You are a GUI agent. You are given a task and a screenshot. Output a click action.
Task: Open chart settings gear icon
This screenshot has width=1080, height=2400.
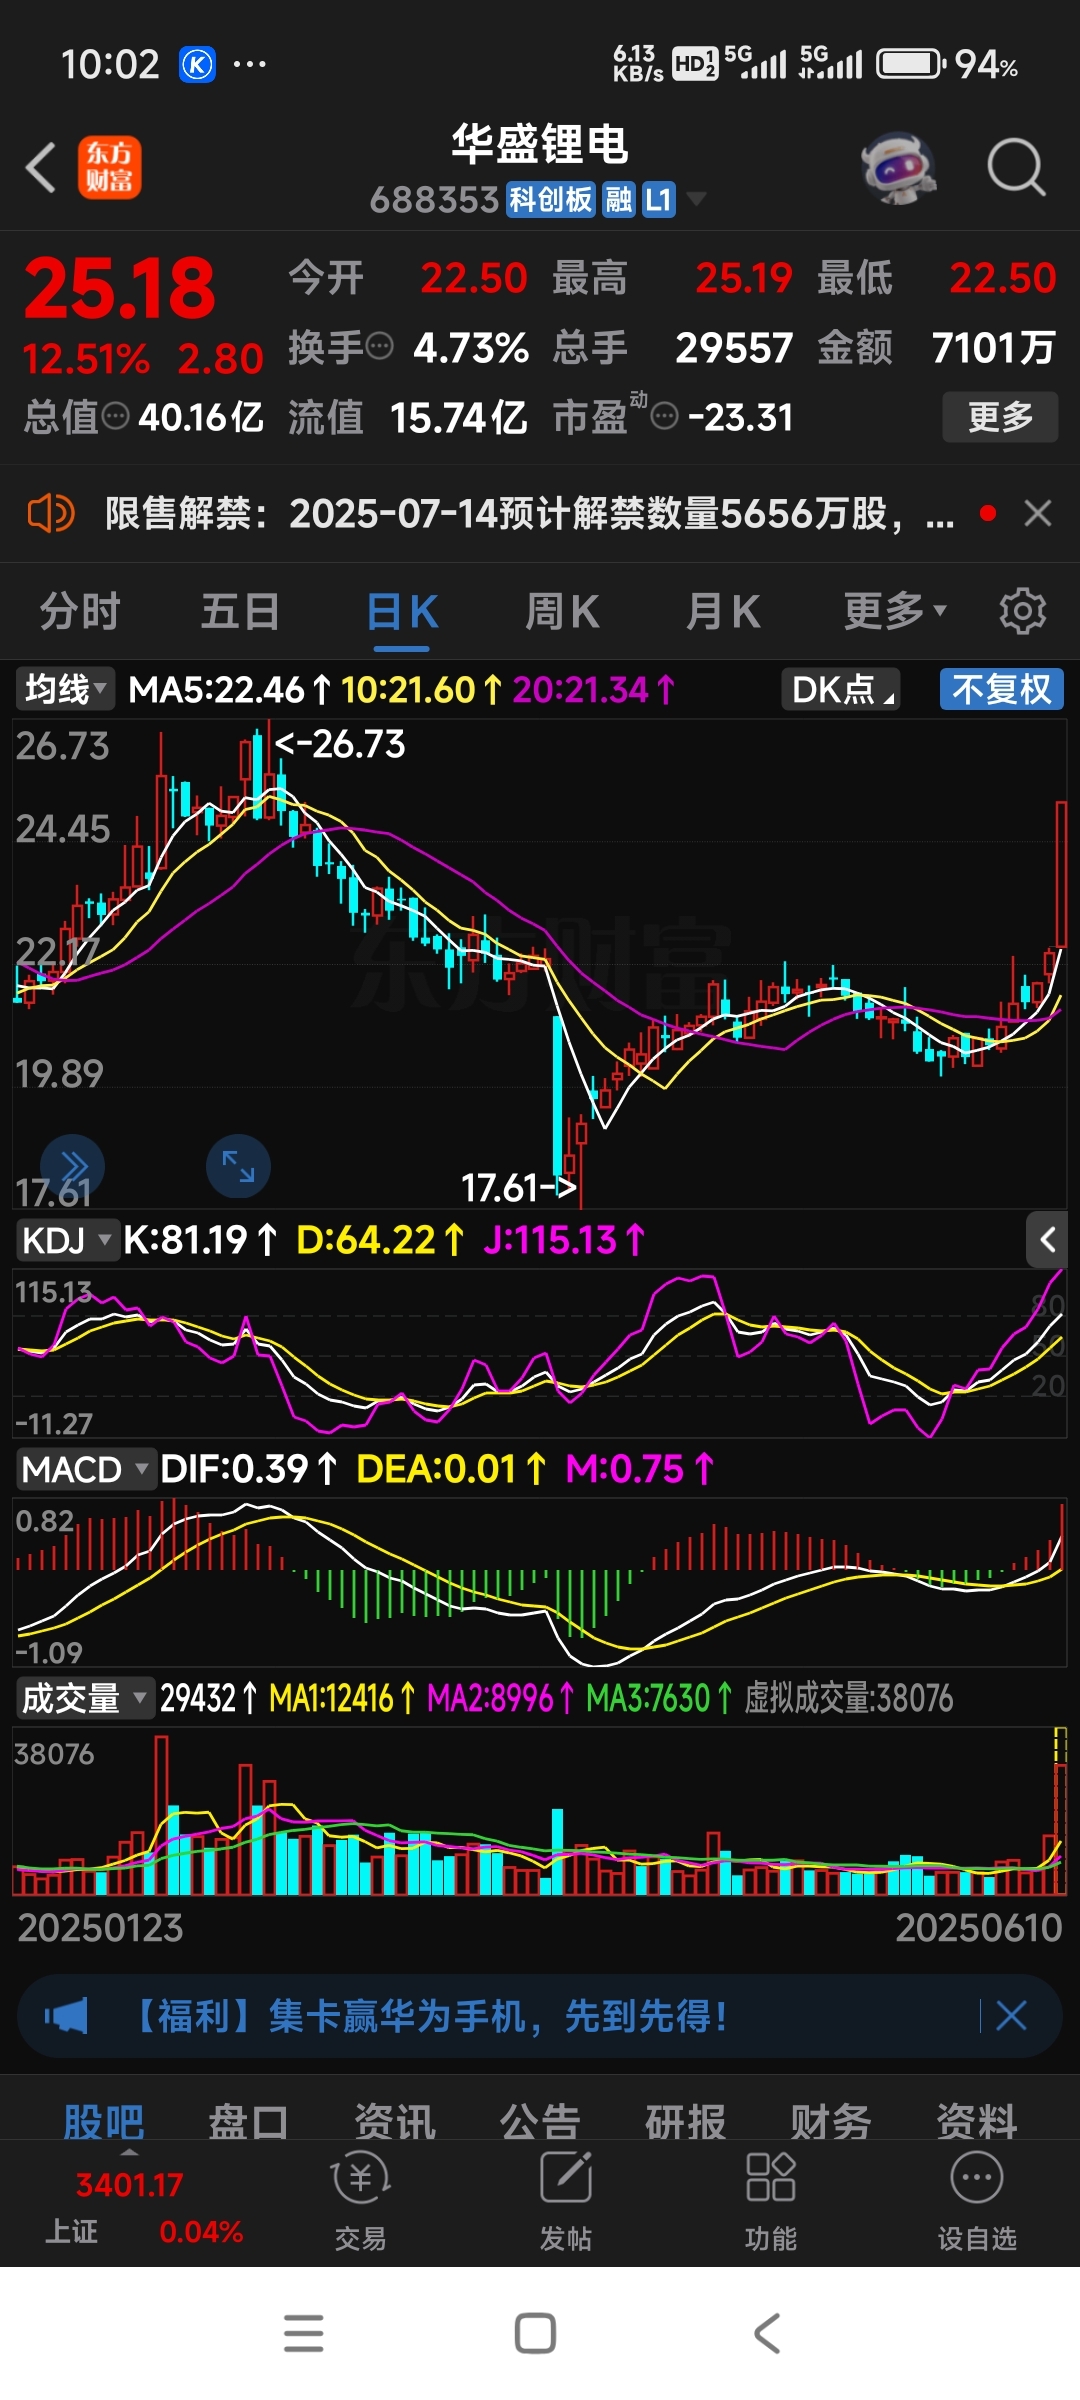pyautogui.click(x=1023, y=611)
